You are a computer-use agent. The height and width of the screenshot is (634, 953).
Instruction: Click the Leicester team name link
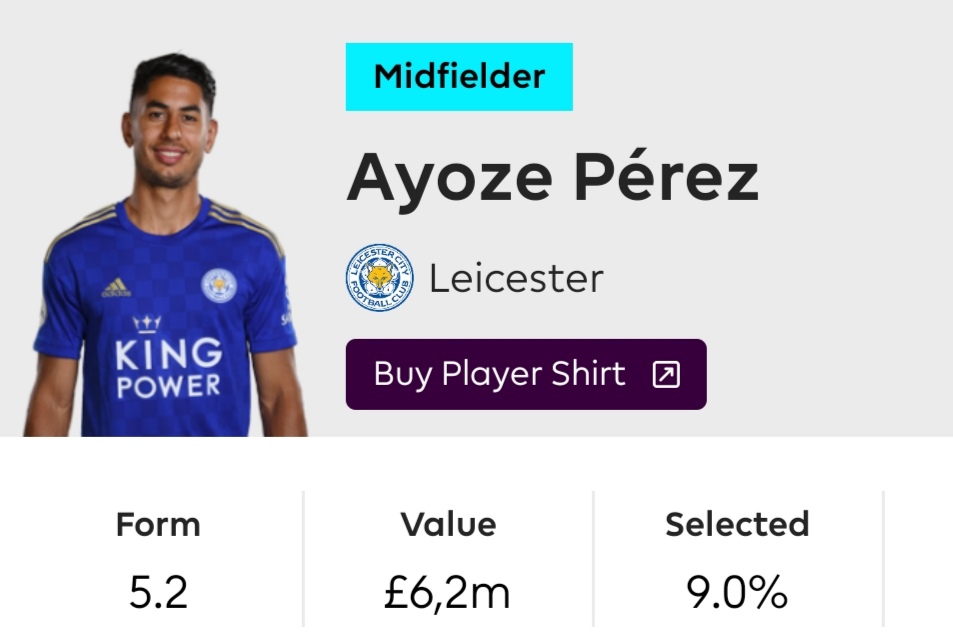[x=517, y=279]
